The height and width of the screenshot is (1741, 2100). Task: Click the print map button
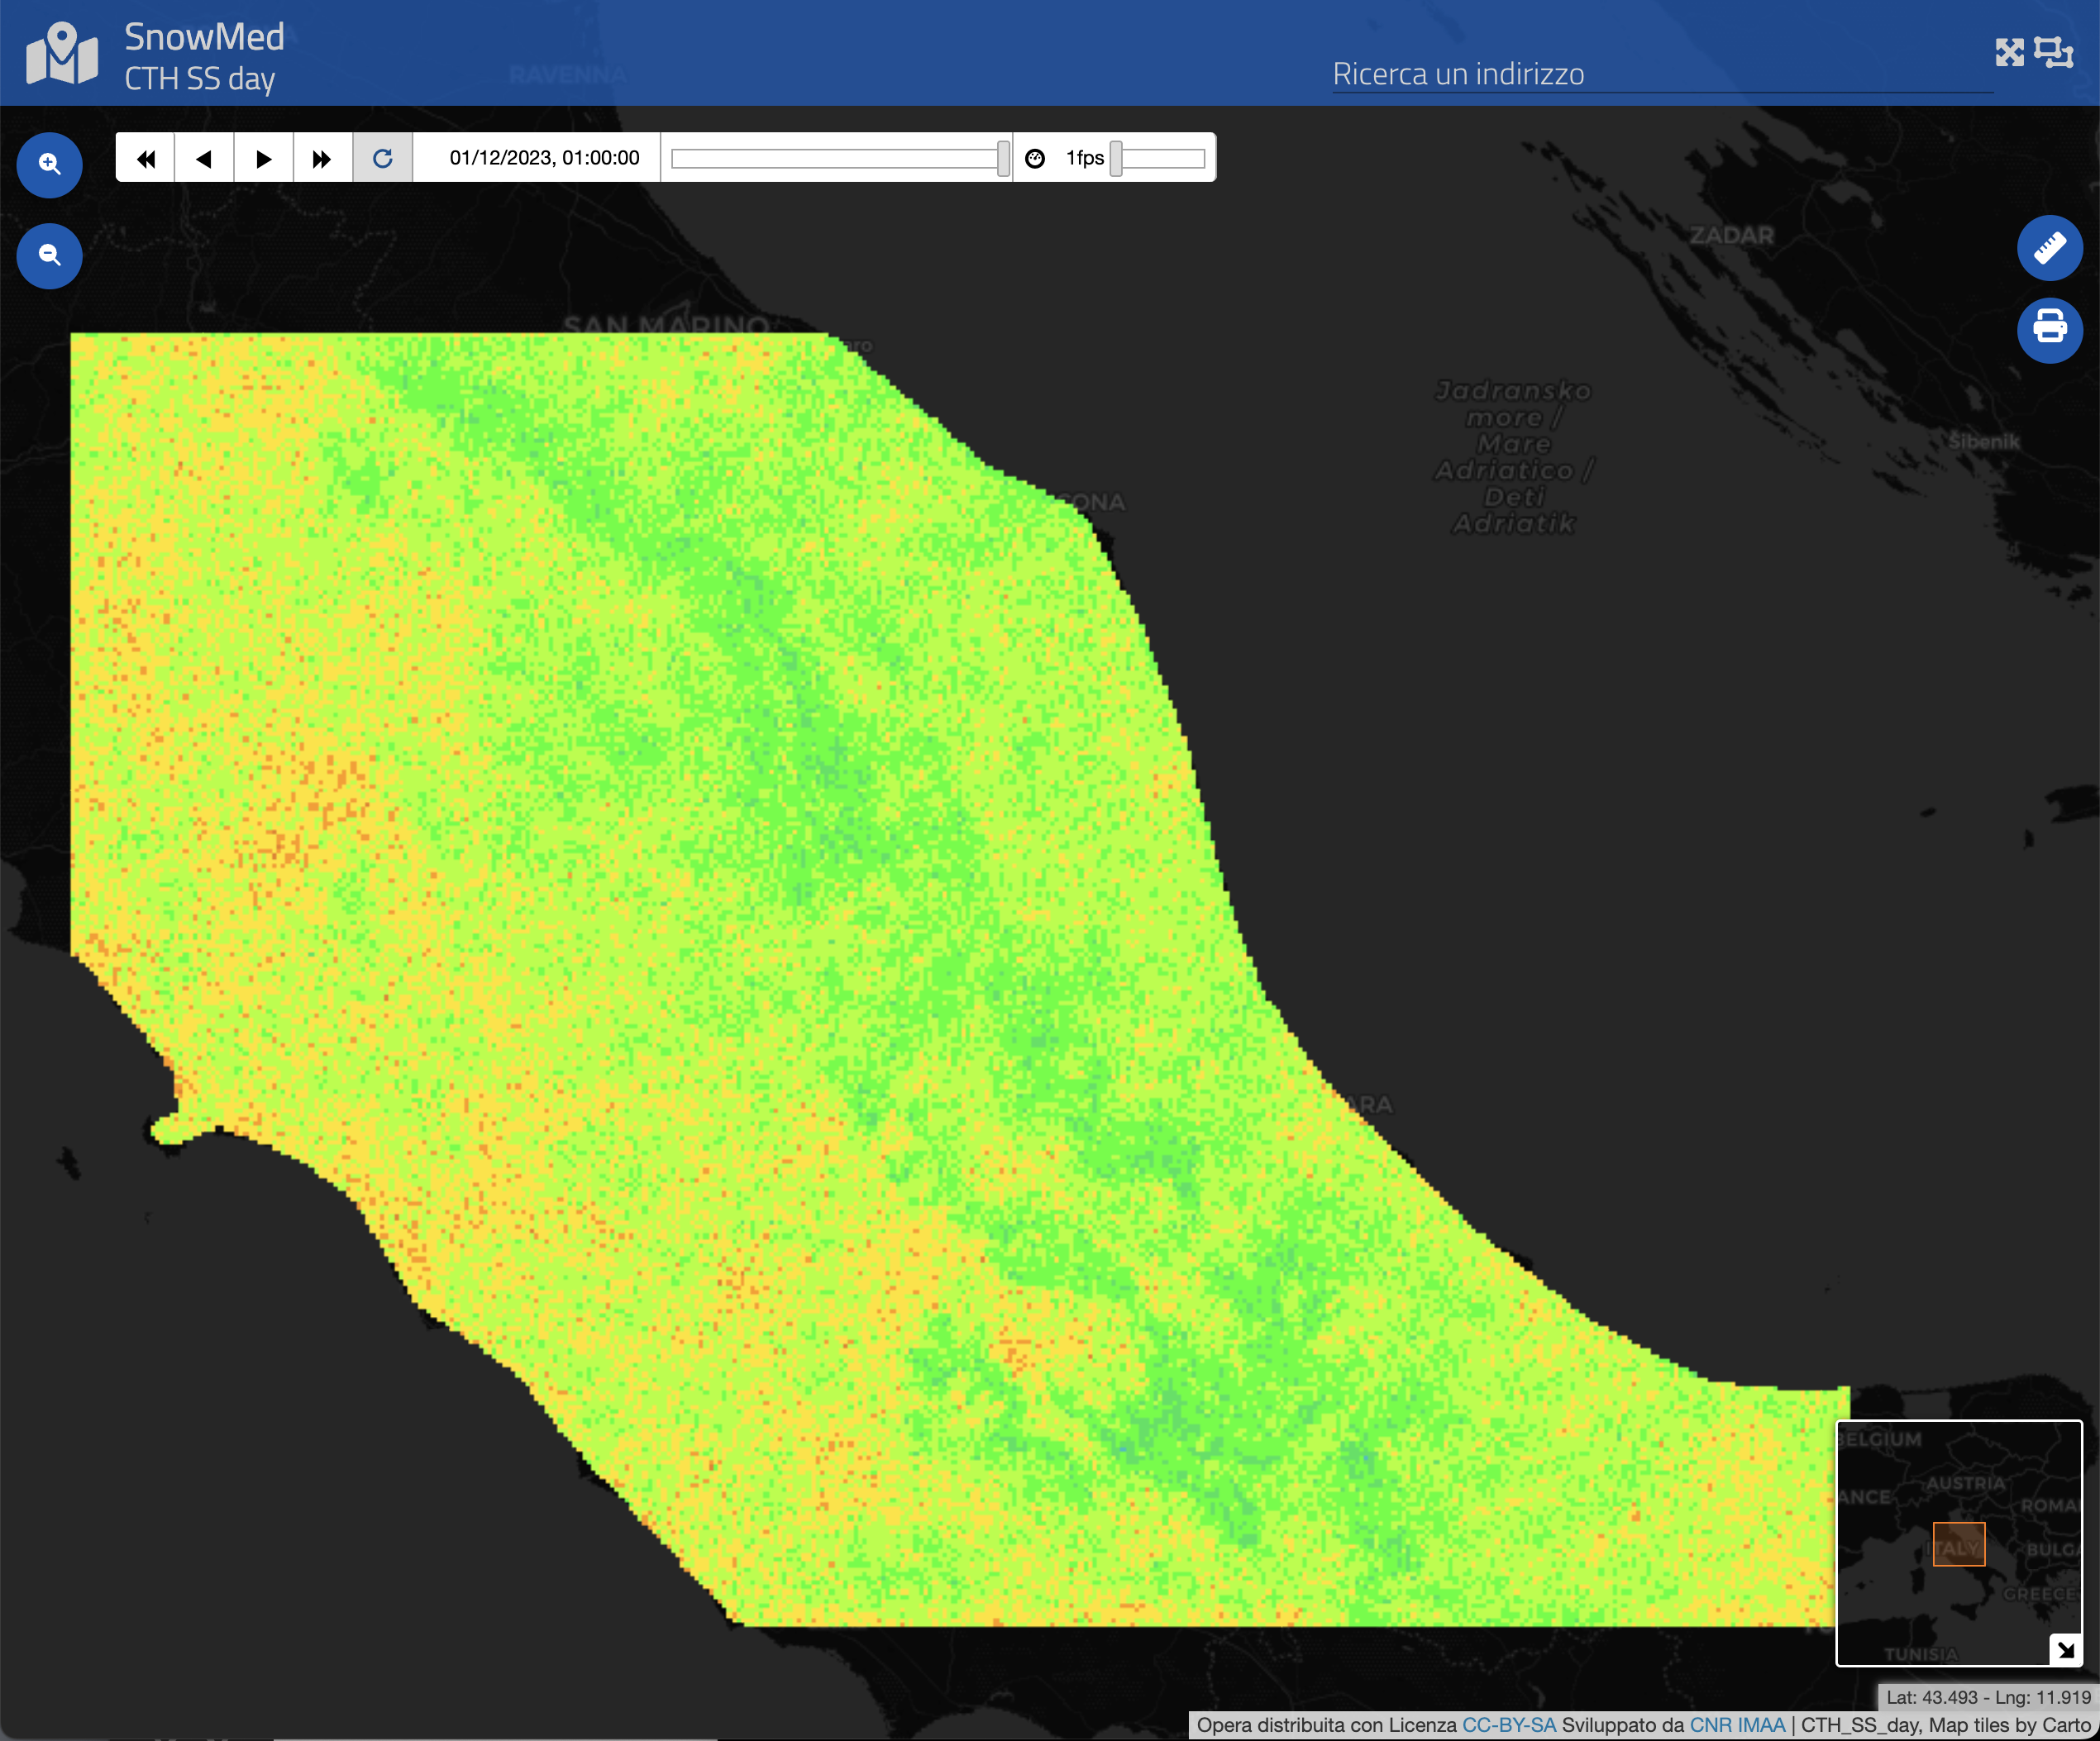pos(2049,328)
